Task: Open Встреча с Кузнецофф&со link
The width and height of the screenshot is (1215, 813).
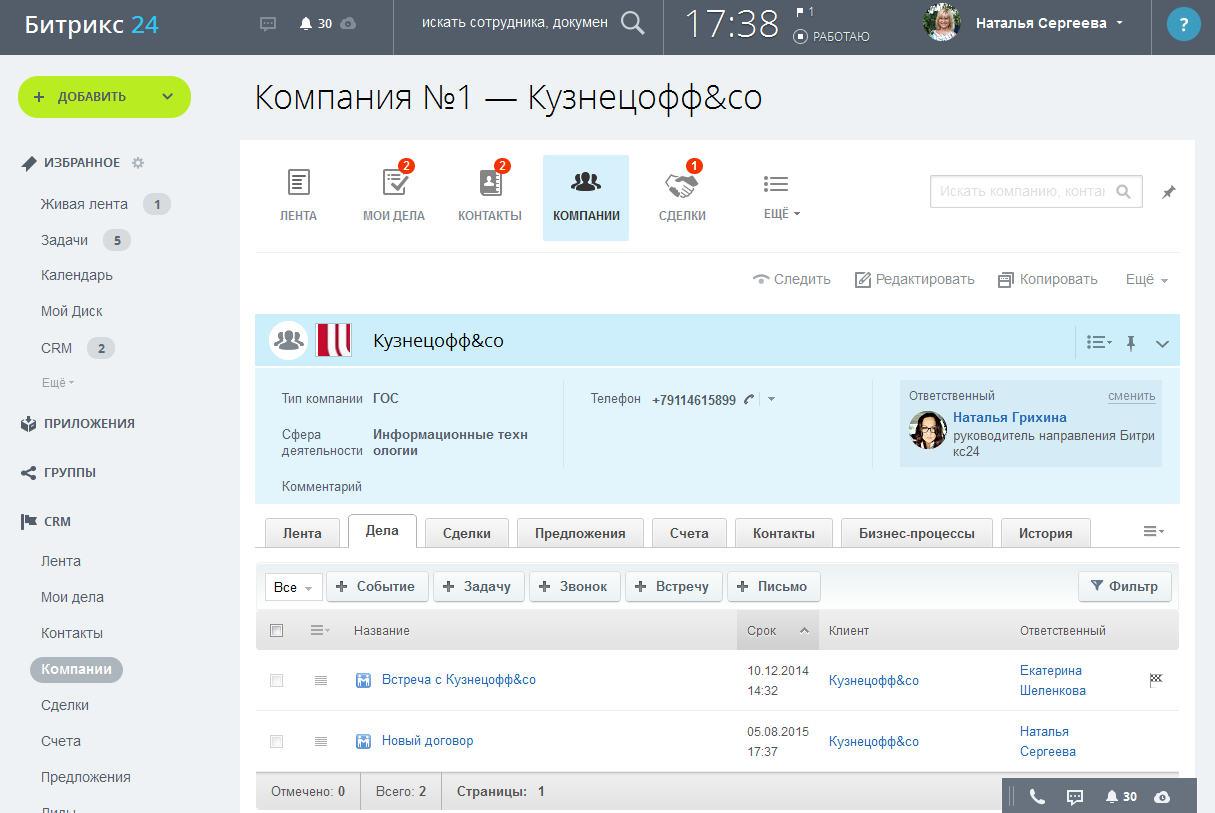Action: click(x=459, y=680)
